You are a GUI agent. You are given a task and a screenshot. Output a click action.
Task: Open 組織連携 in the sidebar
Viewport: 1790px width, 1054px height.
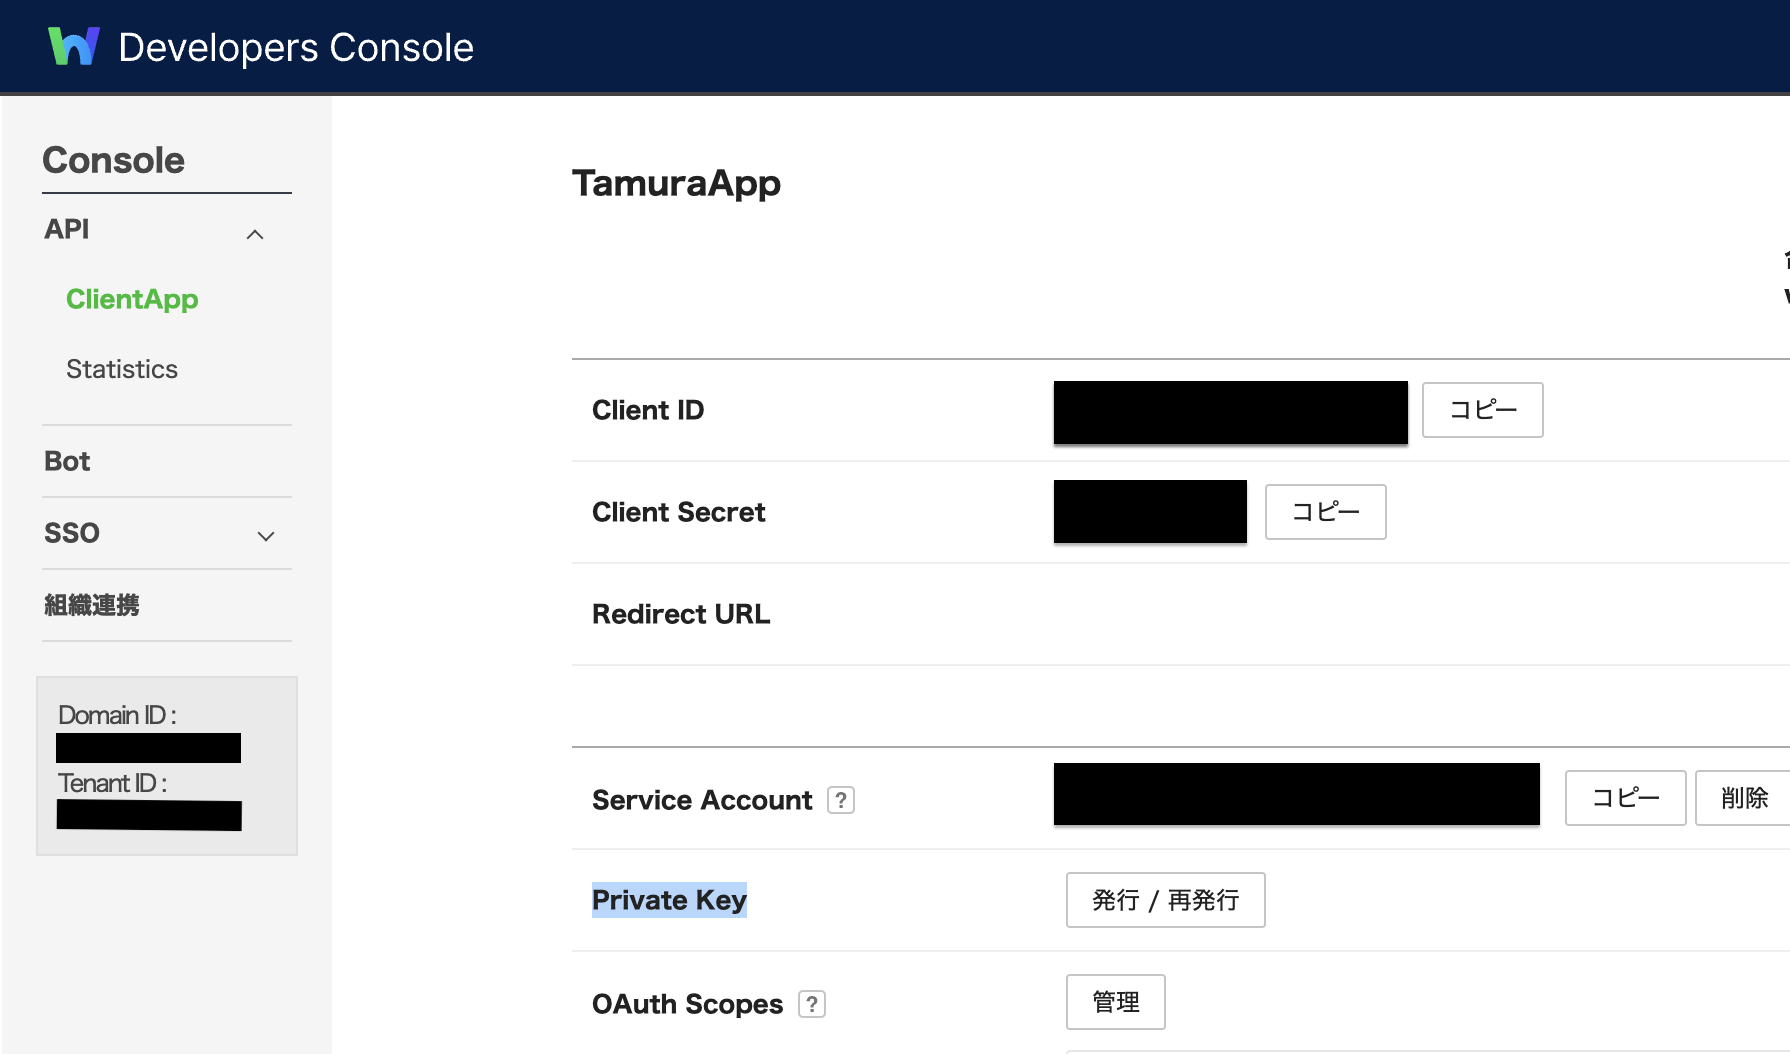point(92,605)
